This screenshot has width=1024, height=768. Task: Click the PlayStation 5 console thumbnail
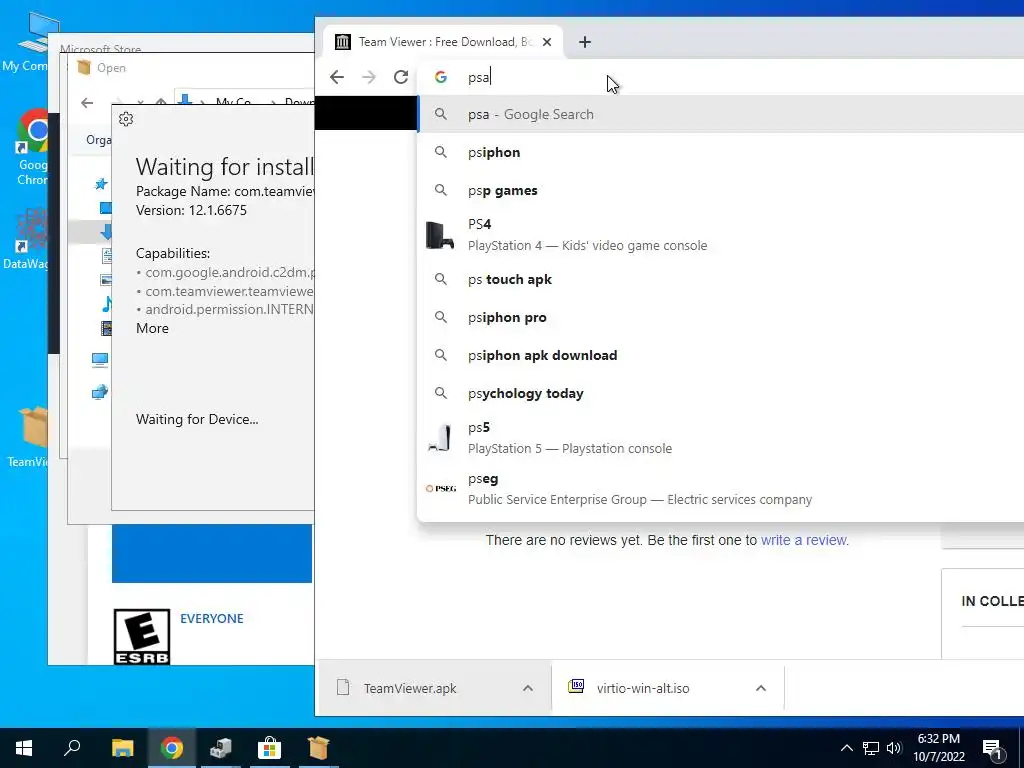coord(440,438)
